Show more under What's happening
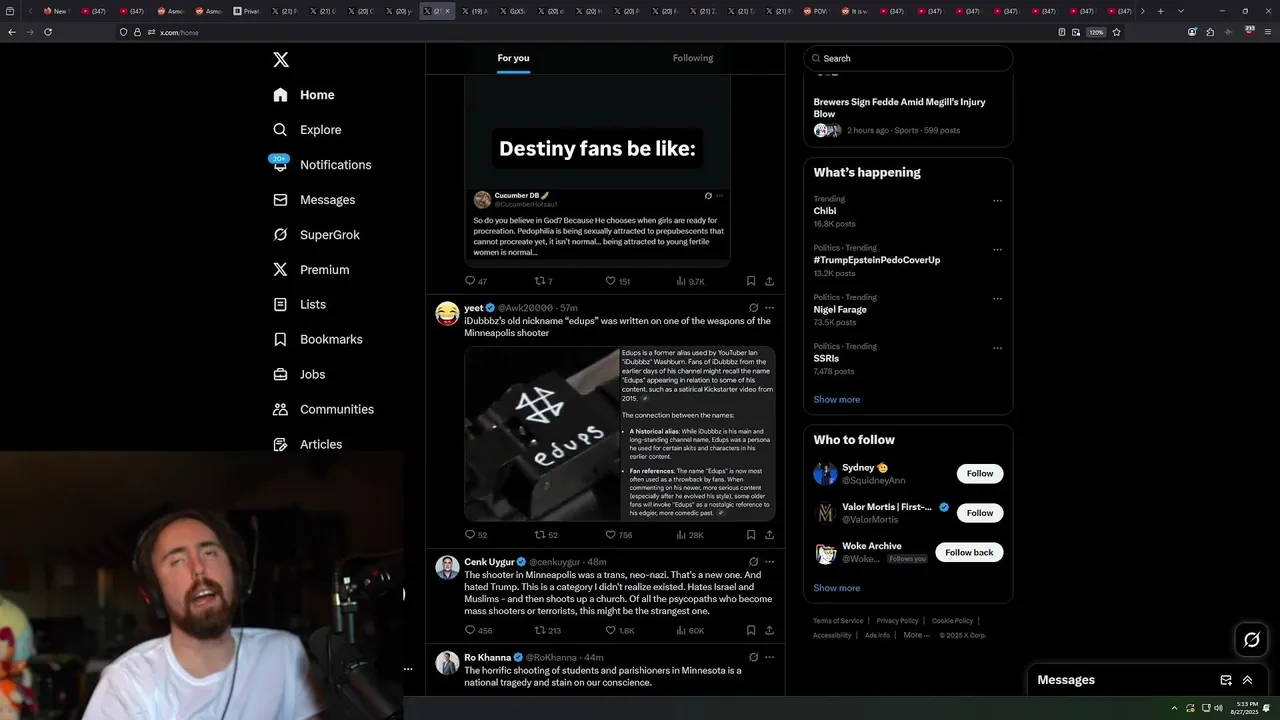Image resolution: width=1280 pixels, height=720 pixels. [837, 399]
